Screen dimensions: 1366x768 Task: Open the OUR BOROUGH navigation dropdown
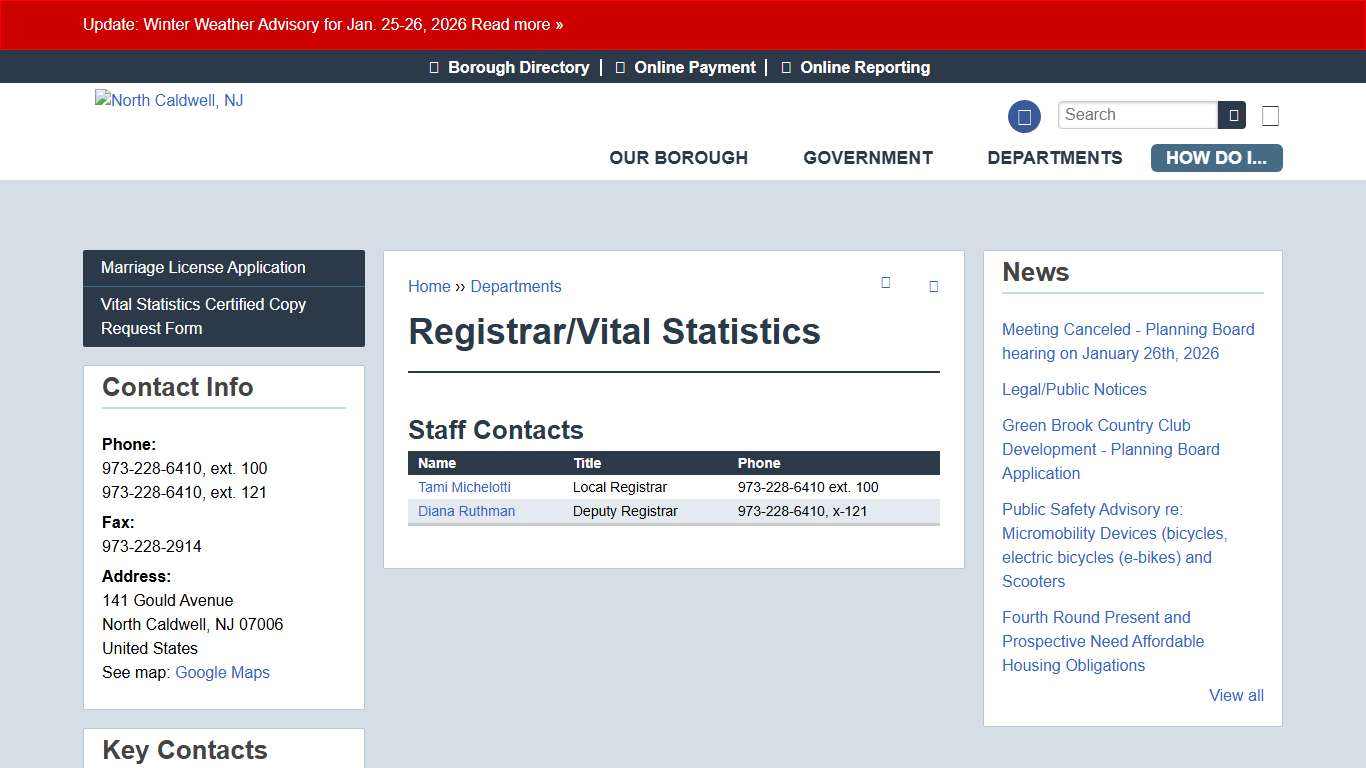tap(678, 158)
